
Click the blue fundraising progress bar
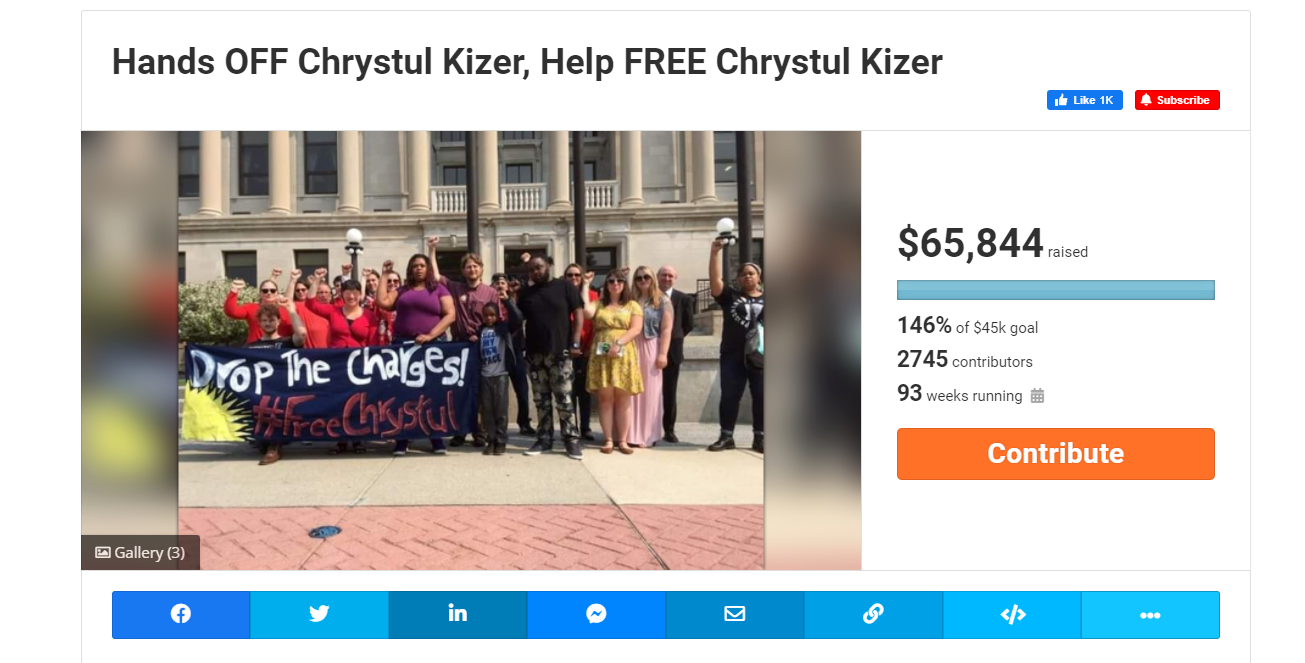coord(1056,290)
